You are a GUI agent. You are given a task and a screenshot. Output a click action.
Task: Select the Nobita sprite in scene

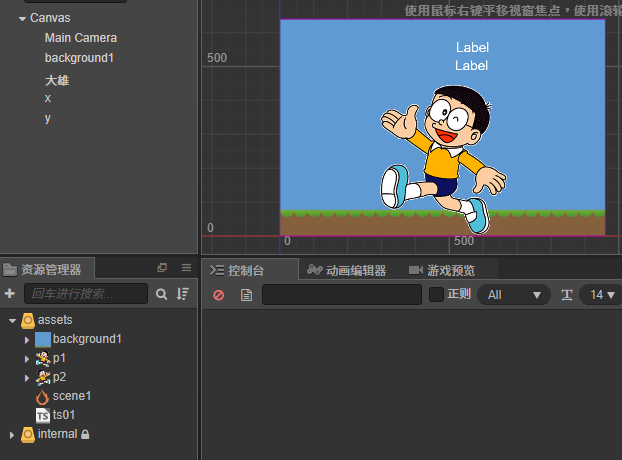443,159
